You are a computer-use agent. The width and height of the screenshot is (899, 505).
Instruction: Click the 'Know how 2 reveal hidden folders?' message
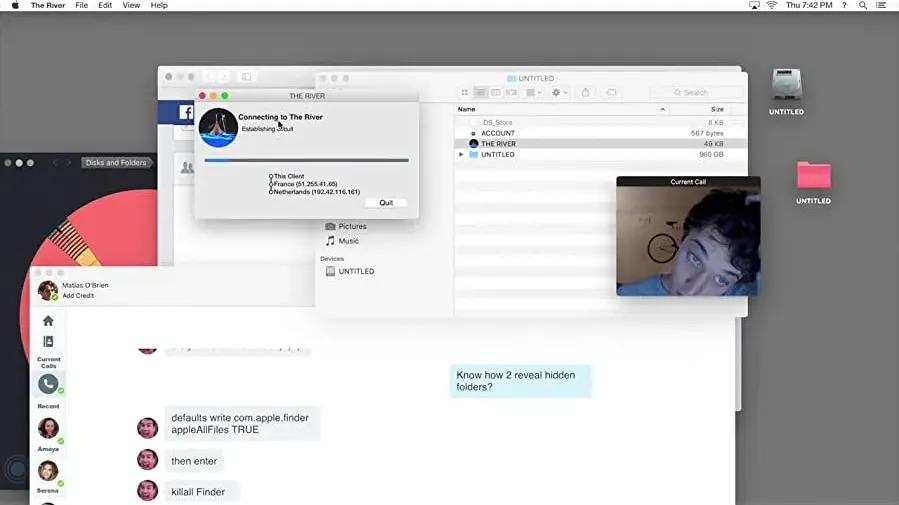tap(521, 381)
